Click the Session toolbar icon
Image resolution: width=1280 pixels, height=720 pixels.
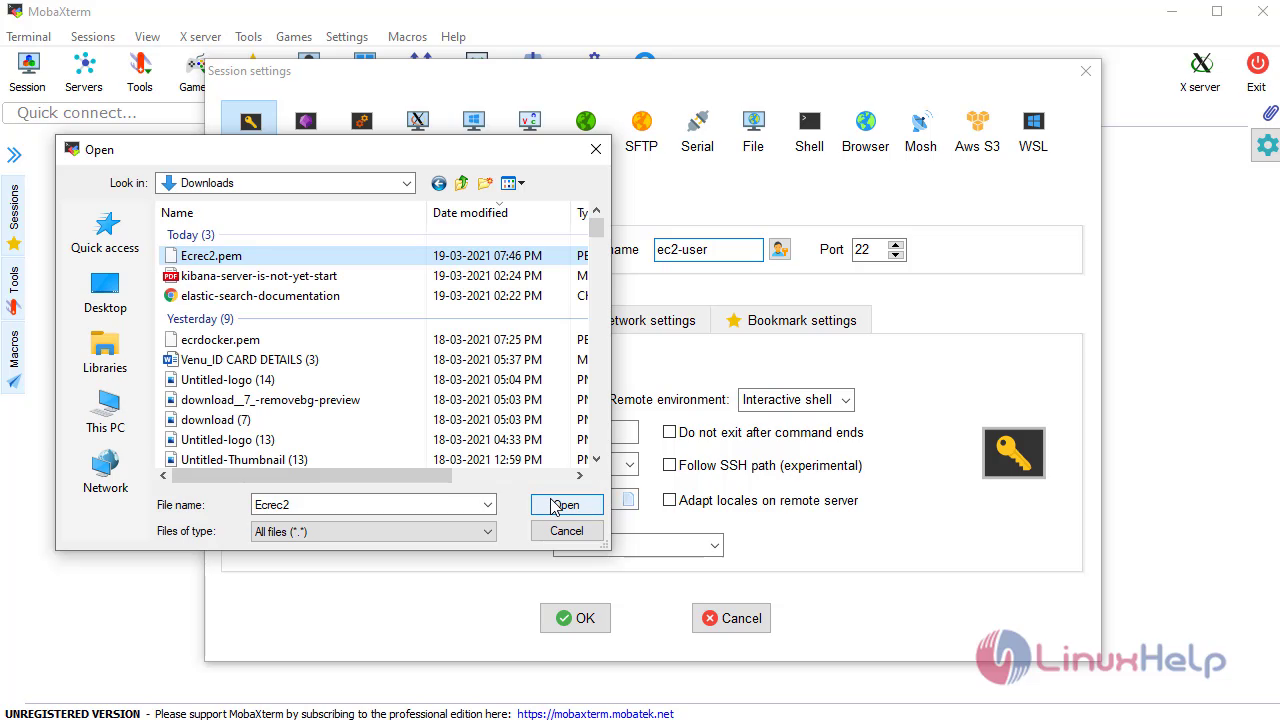coord(27,72)
